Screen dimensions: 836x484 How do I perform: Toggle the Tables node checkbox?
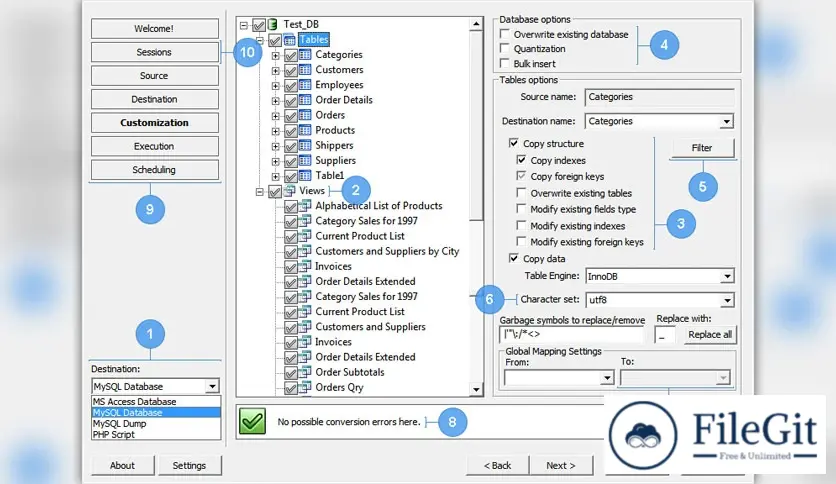[x=275, y=41]
